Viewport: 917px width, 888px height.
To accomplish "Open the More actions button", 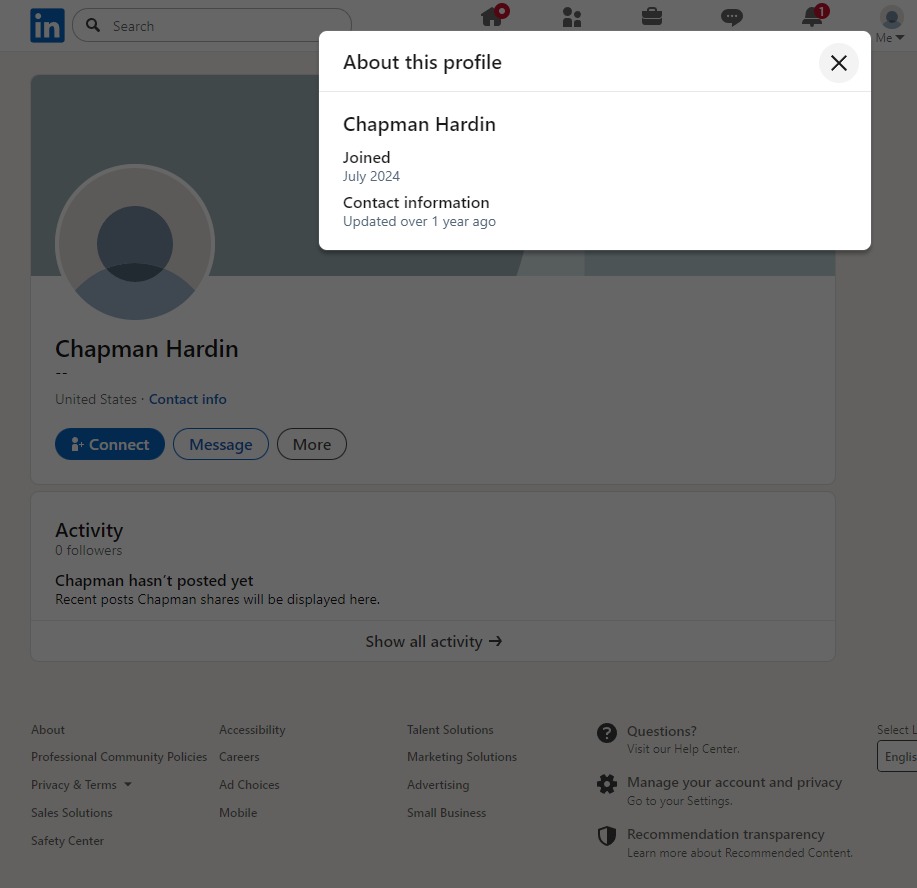I will [x=312, y=445].
